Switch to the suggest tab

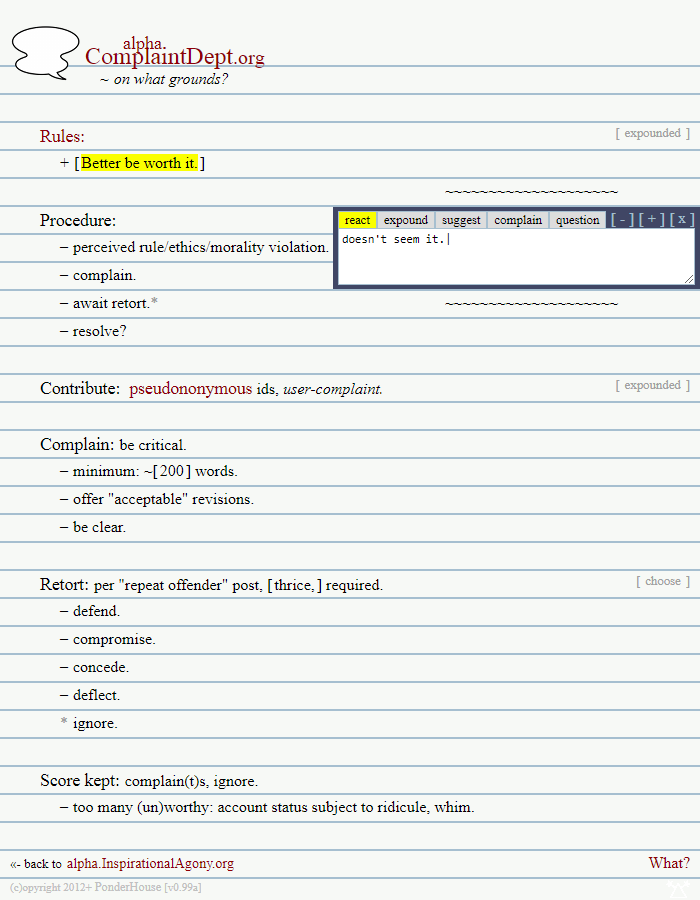click(461, 220)
